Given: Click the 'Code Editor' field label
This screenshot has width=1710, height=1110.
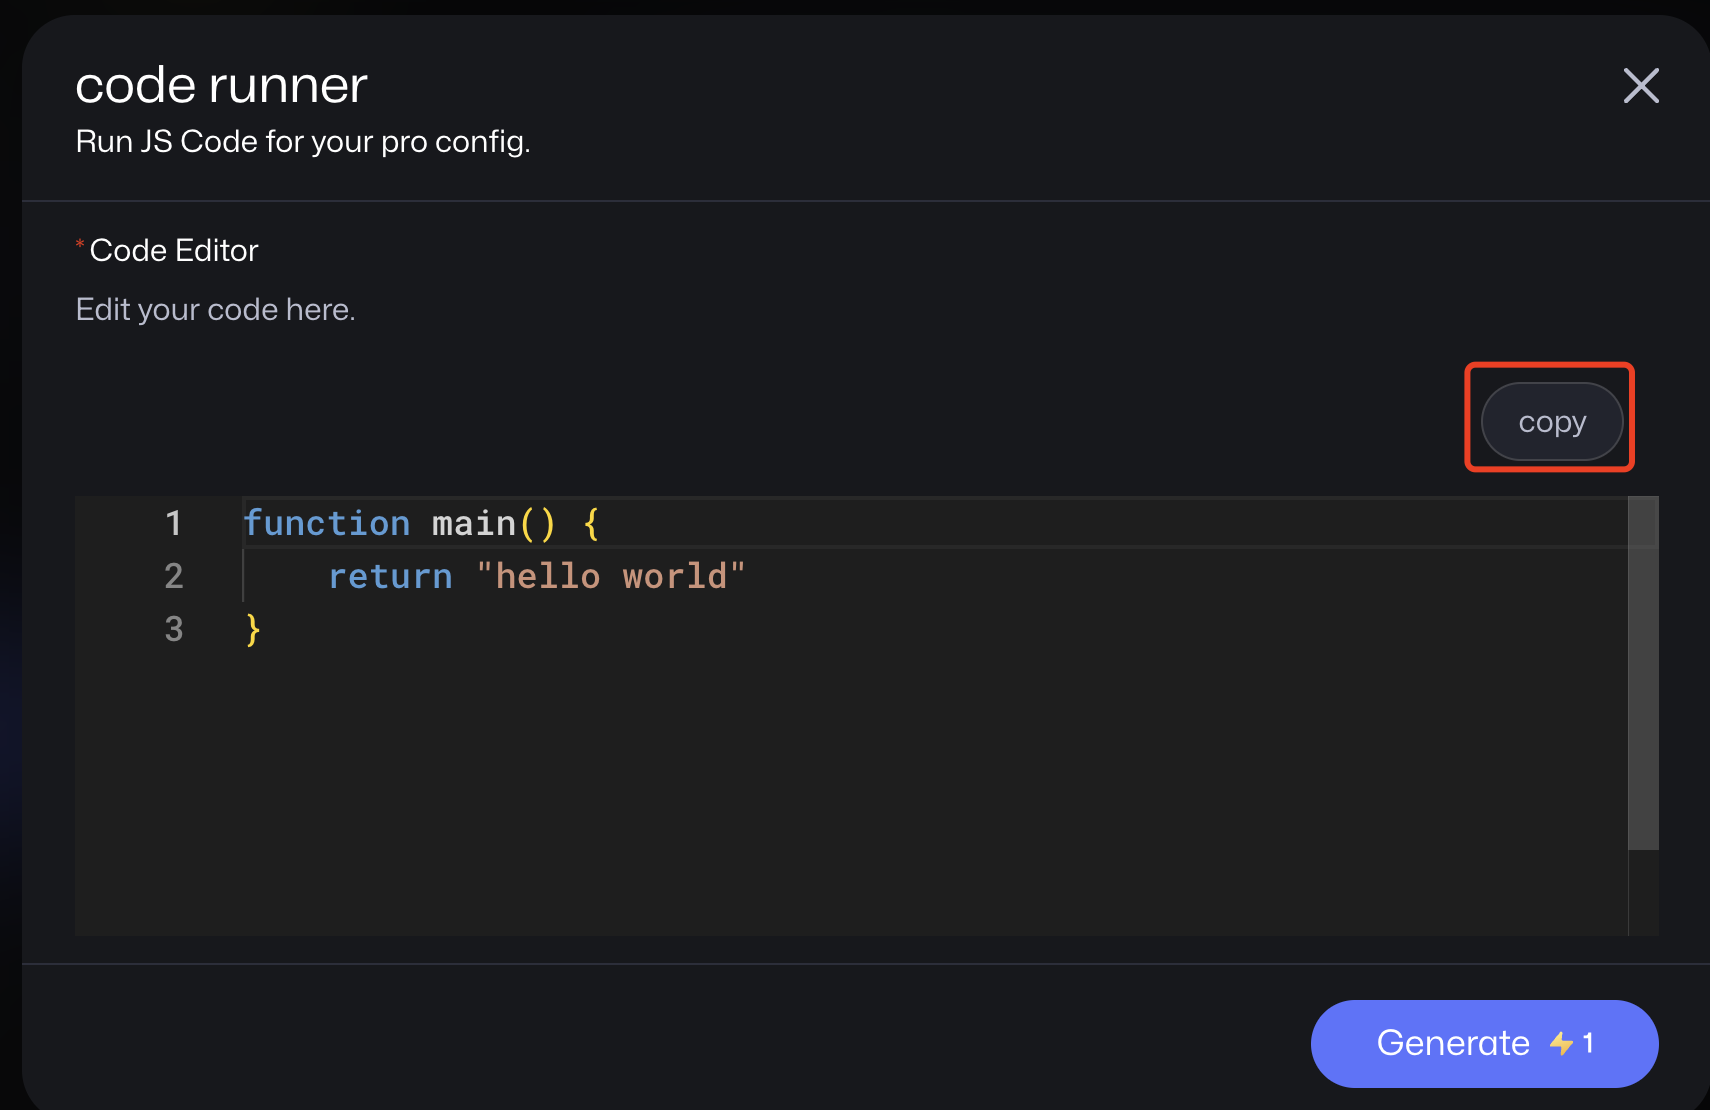Looking at the screenshot, I should point(174,250).
